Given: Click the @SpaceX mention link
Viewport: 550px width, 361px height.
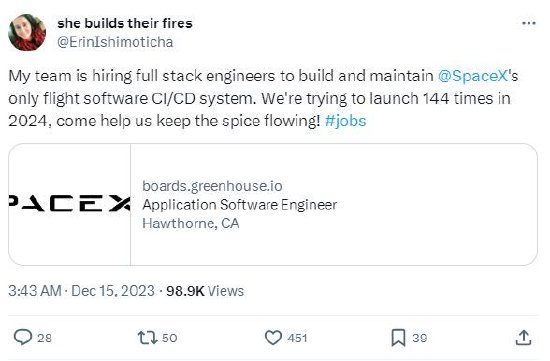Looking at the screenshot, I should click(x=473, y=76).
